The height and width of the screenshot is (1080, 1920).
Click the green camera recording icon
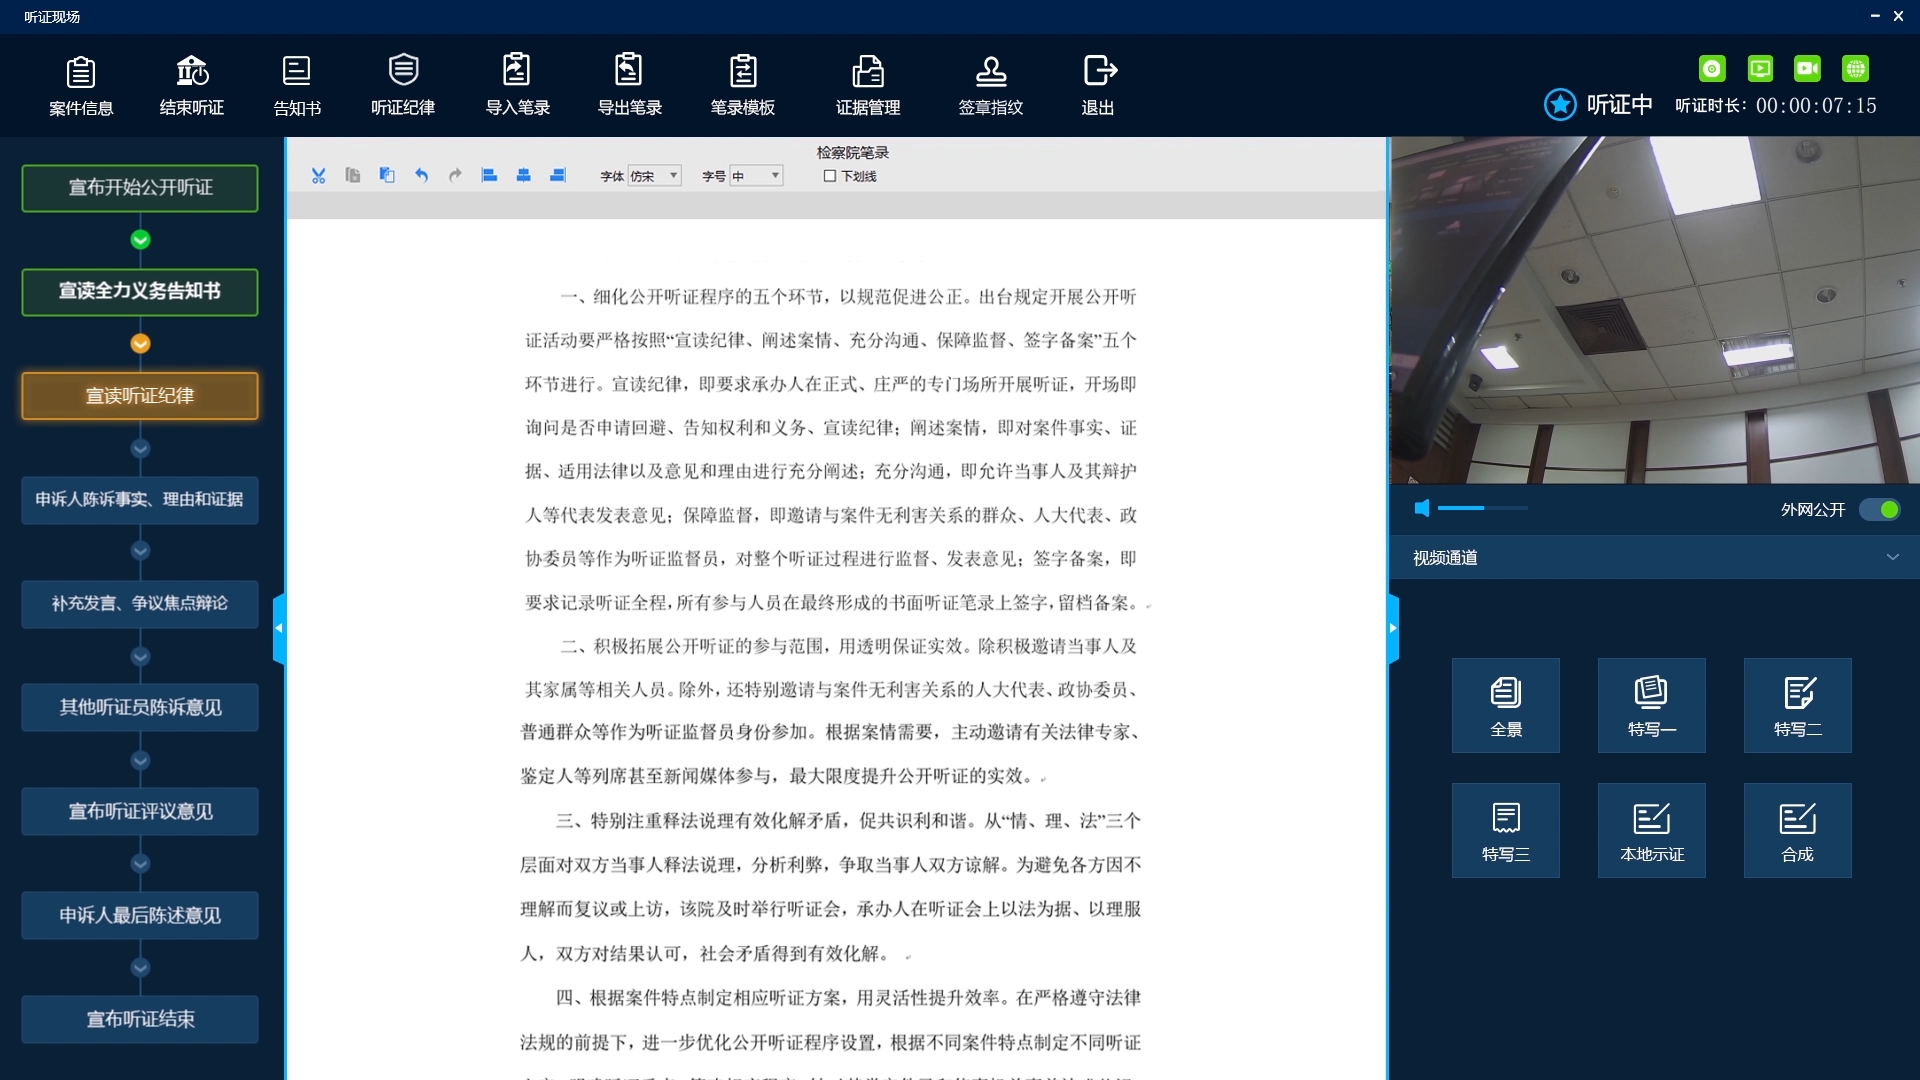click(x=1808, y=68)
